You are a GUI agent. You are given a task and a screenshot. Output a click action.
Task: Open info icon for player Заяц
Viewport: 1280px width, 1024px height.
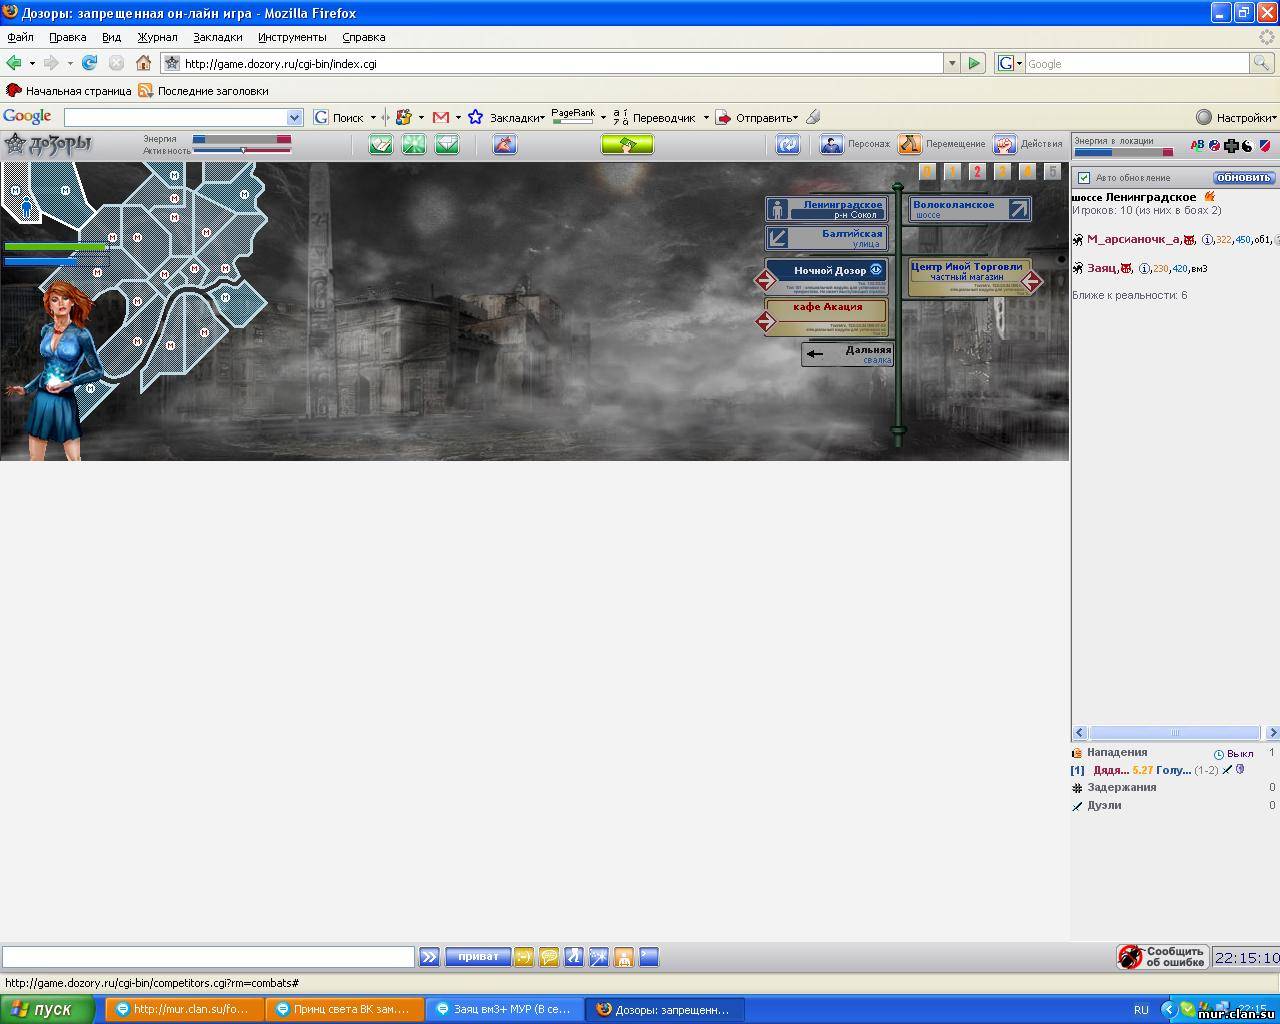[1144, 269]
